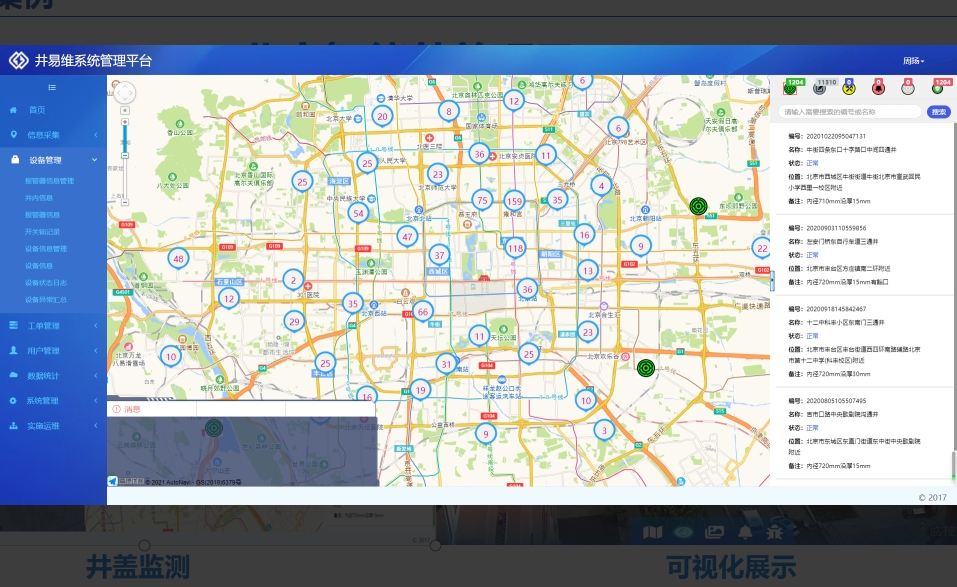Toggle the yellow maintenance filter with the 0 badge
The width and height of the screenshot is (957, 587).
[848, 87]
